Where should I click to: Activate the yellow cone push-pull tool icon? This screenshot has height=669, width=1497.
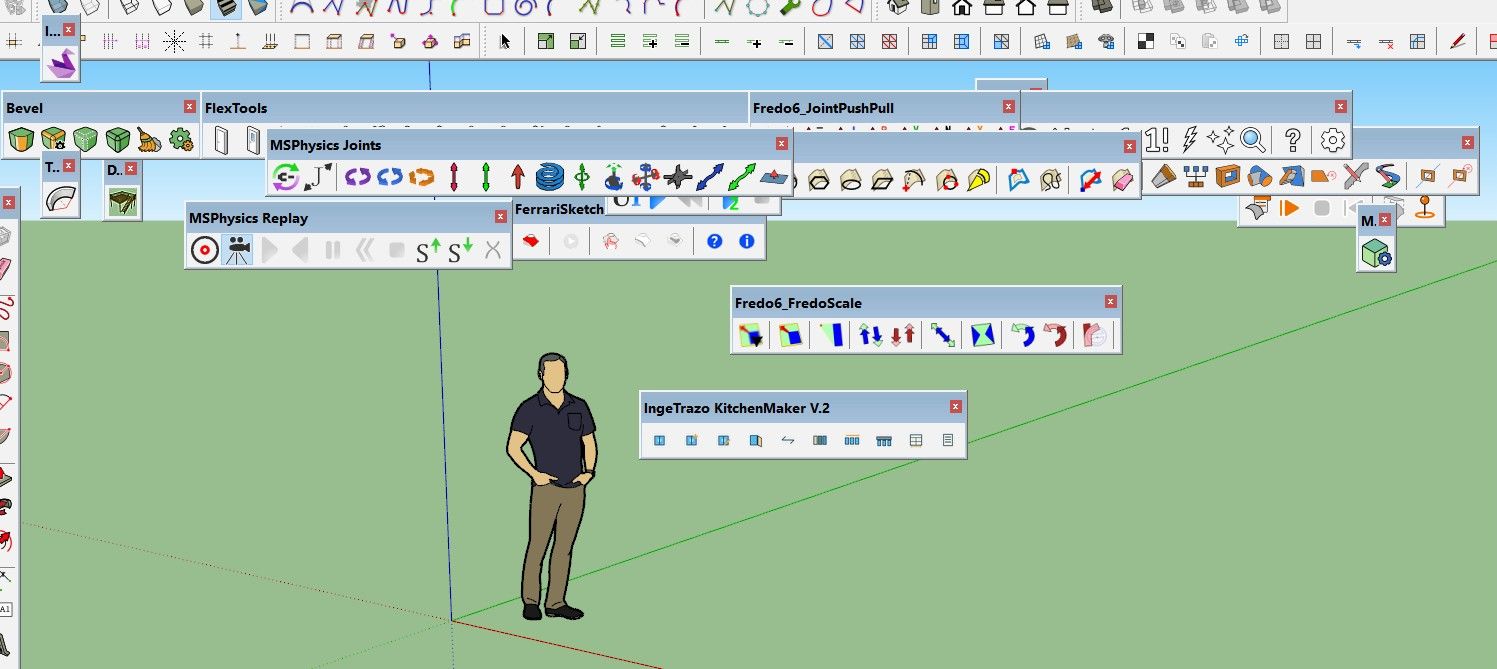979,180
